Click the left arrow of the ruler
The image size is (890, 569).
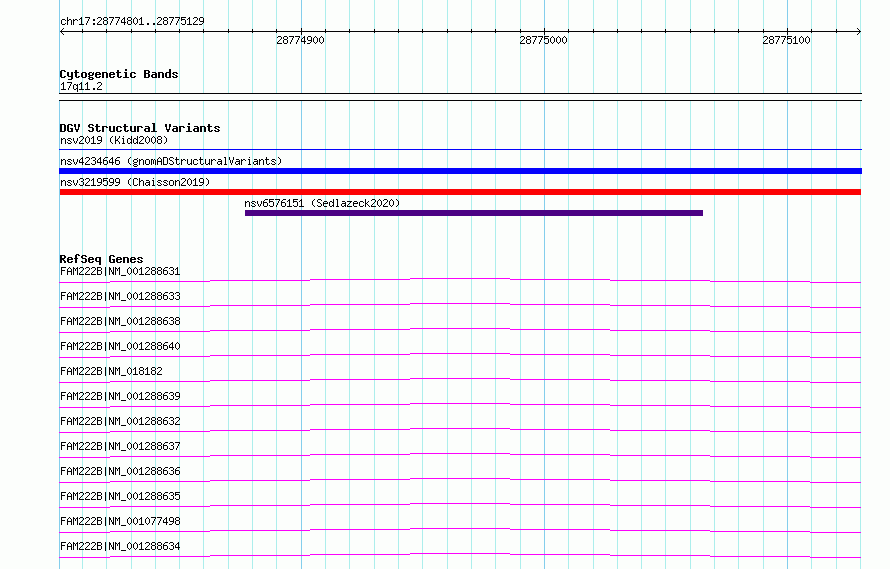[x=62, y=31]
